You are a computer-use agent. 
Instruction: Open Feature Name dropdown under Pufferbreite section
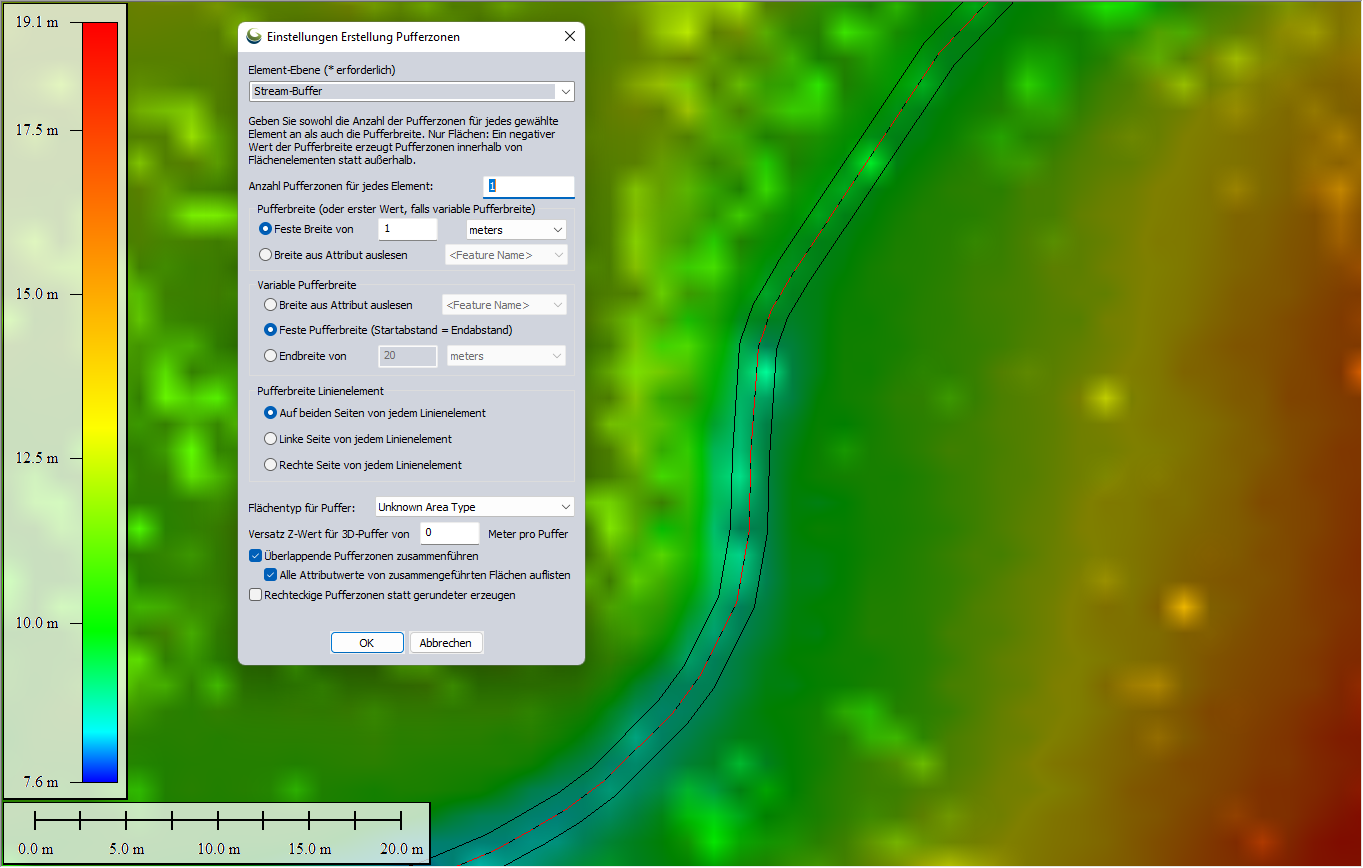pyautogui.click(x=506, y=255)
